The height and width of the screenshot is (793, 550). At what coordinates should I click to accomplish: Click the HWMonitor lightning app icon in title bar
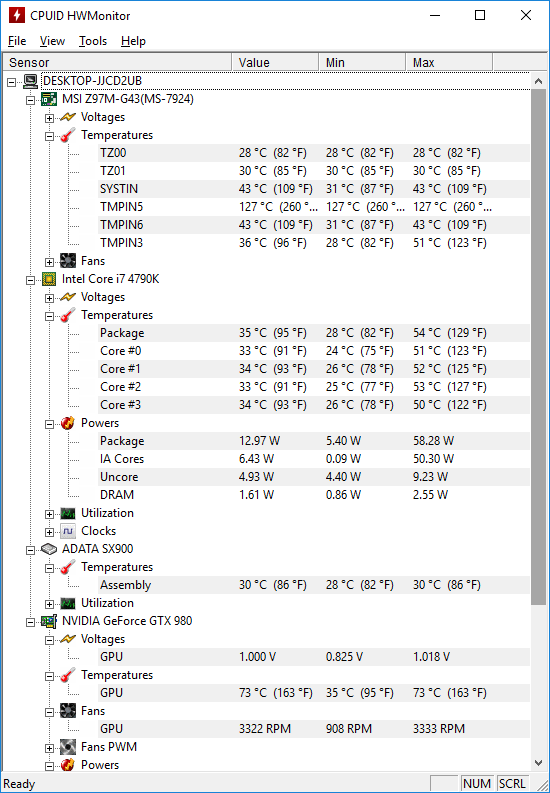coord(17,15)
